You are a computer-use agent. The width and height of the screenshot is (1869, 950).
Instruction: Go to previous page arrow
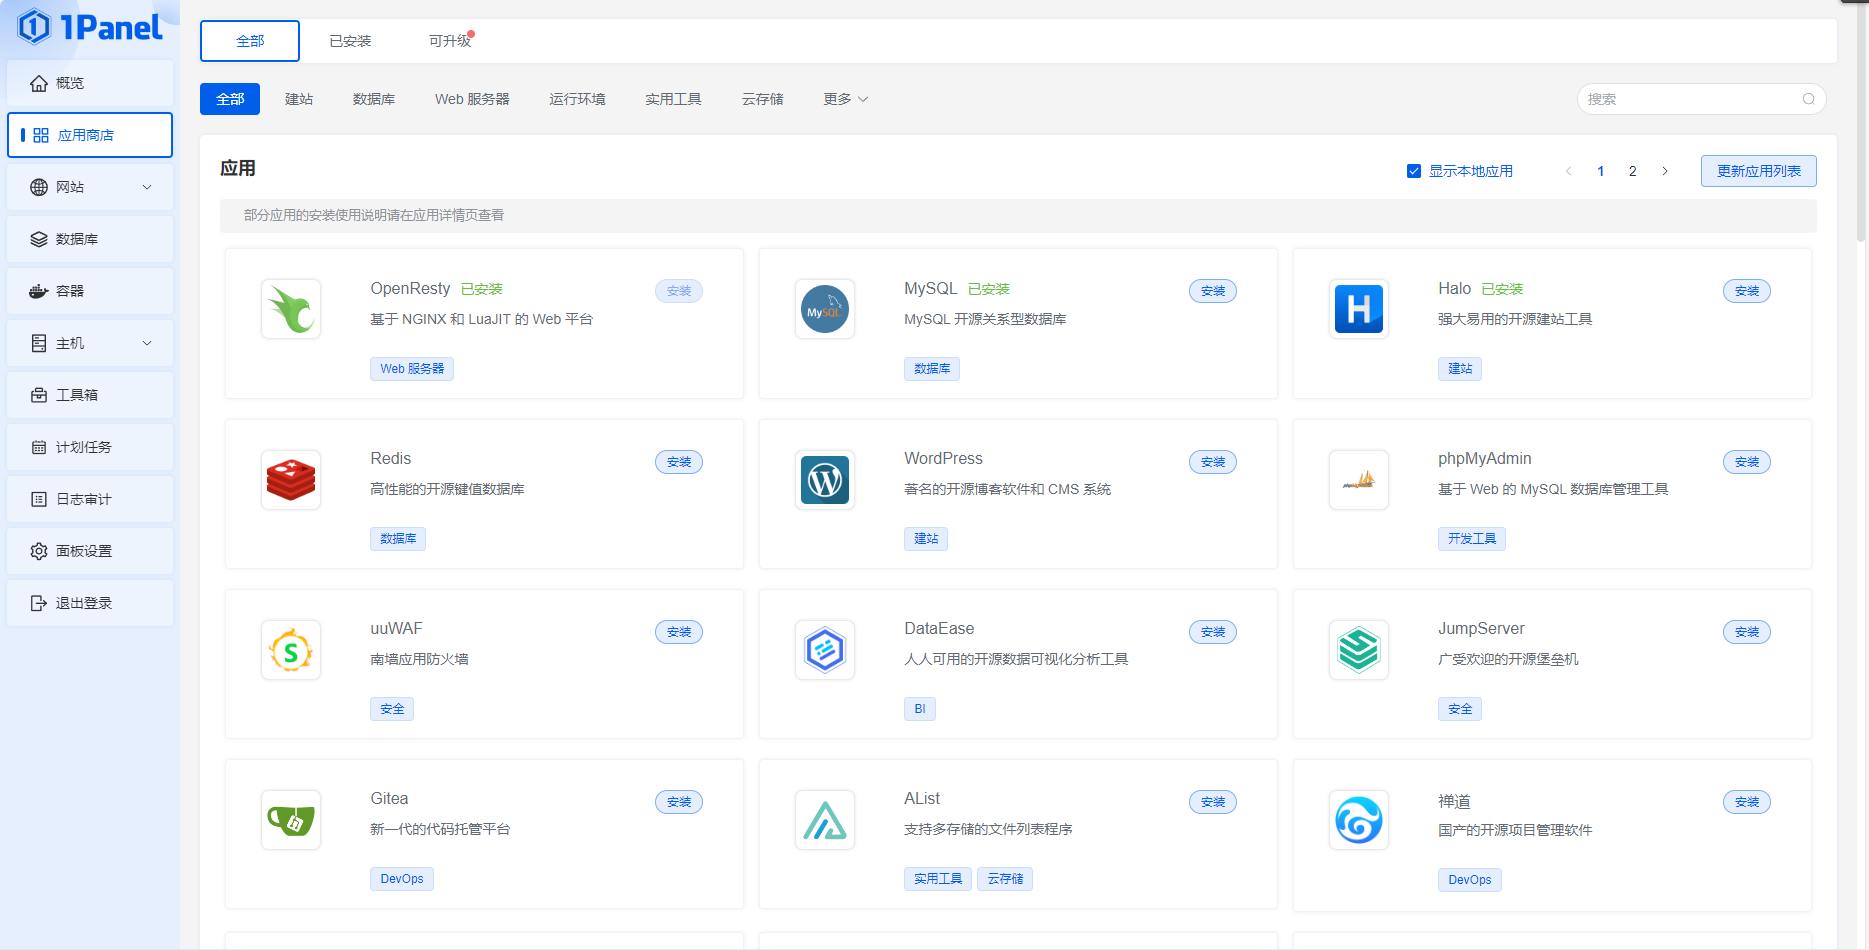point(1568,171)
